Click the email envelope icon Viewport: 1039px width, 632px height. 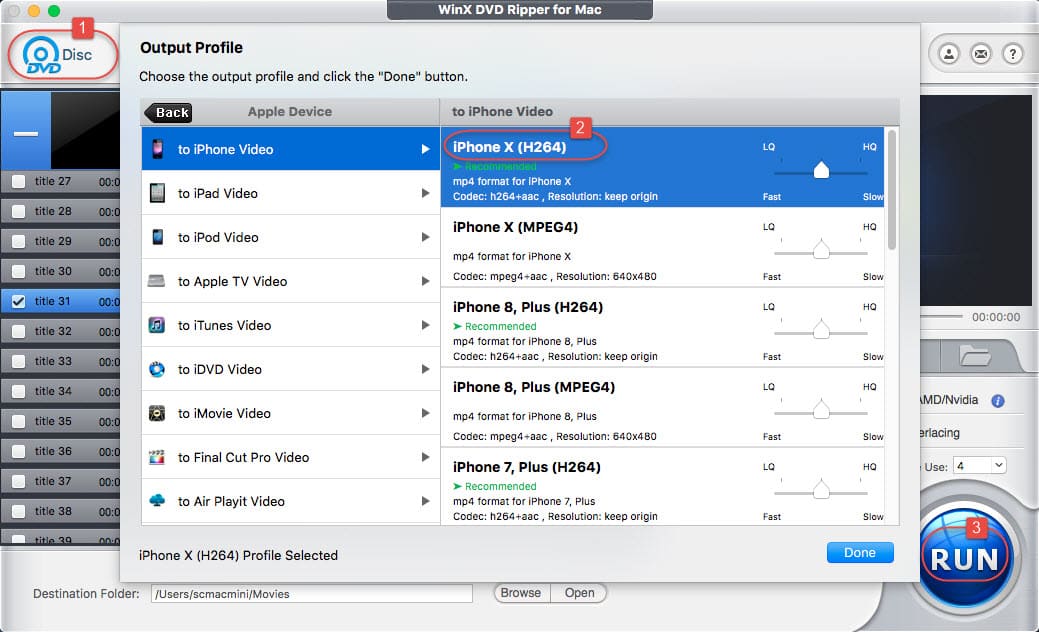tap(981, 54)
